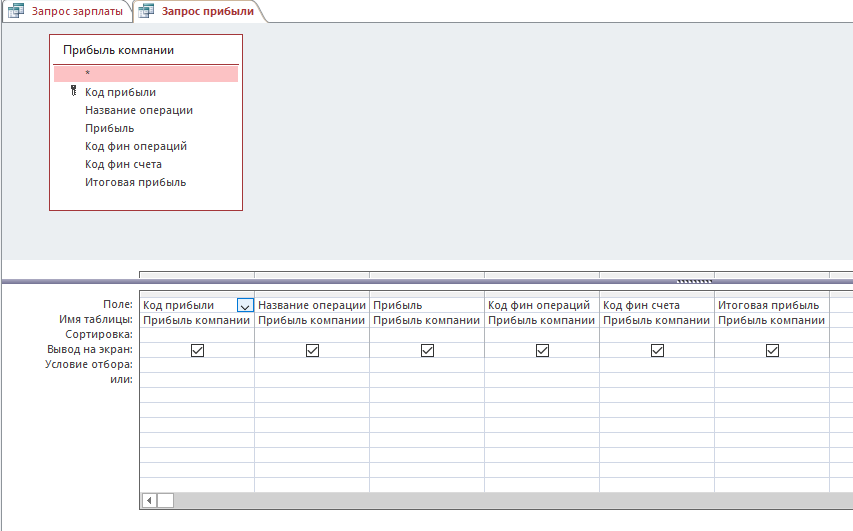
Task: Select Название операции in the table field list
Action: tap(139, 110)
